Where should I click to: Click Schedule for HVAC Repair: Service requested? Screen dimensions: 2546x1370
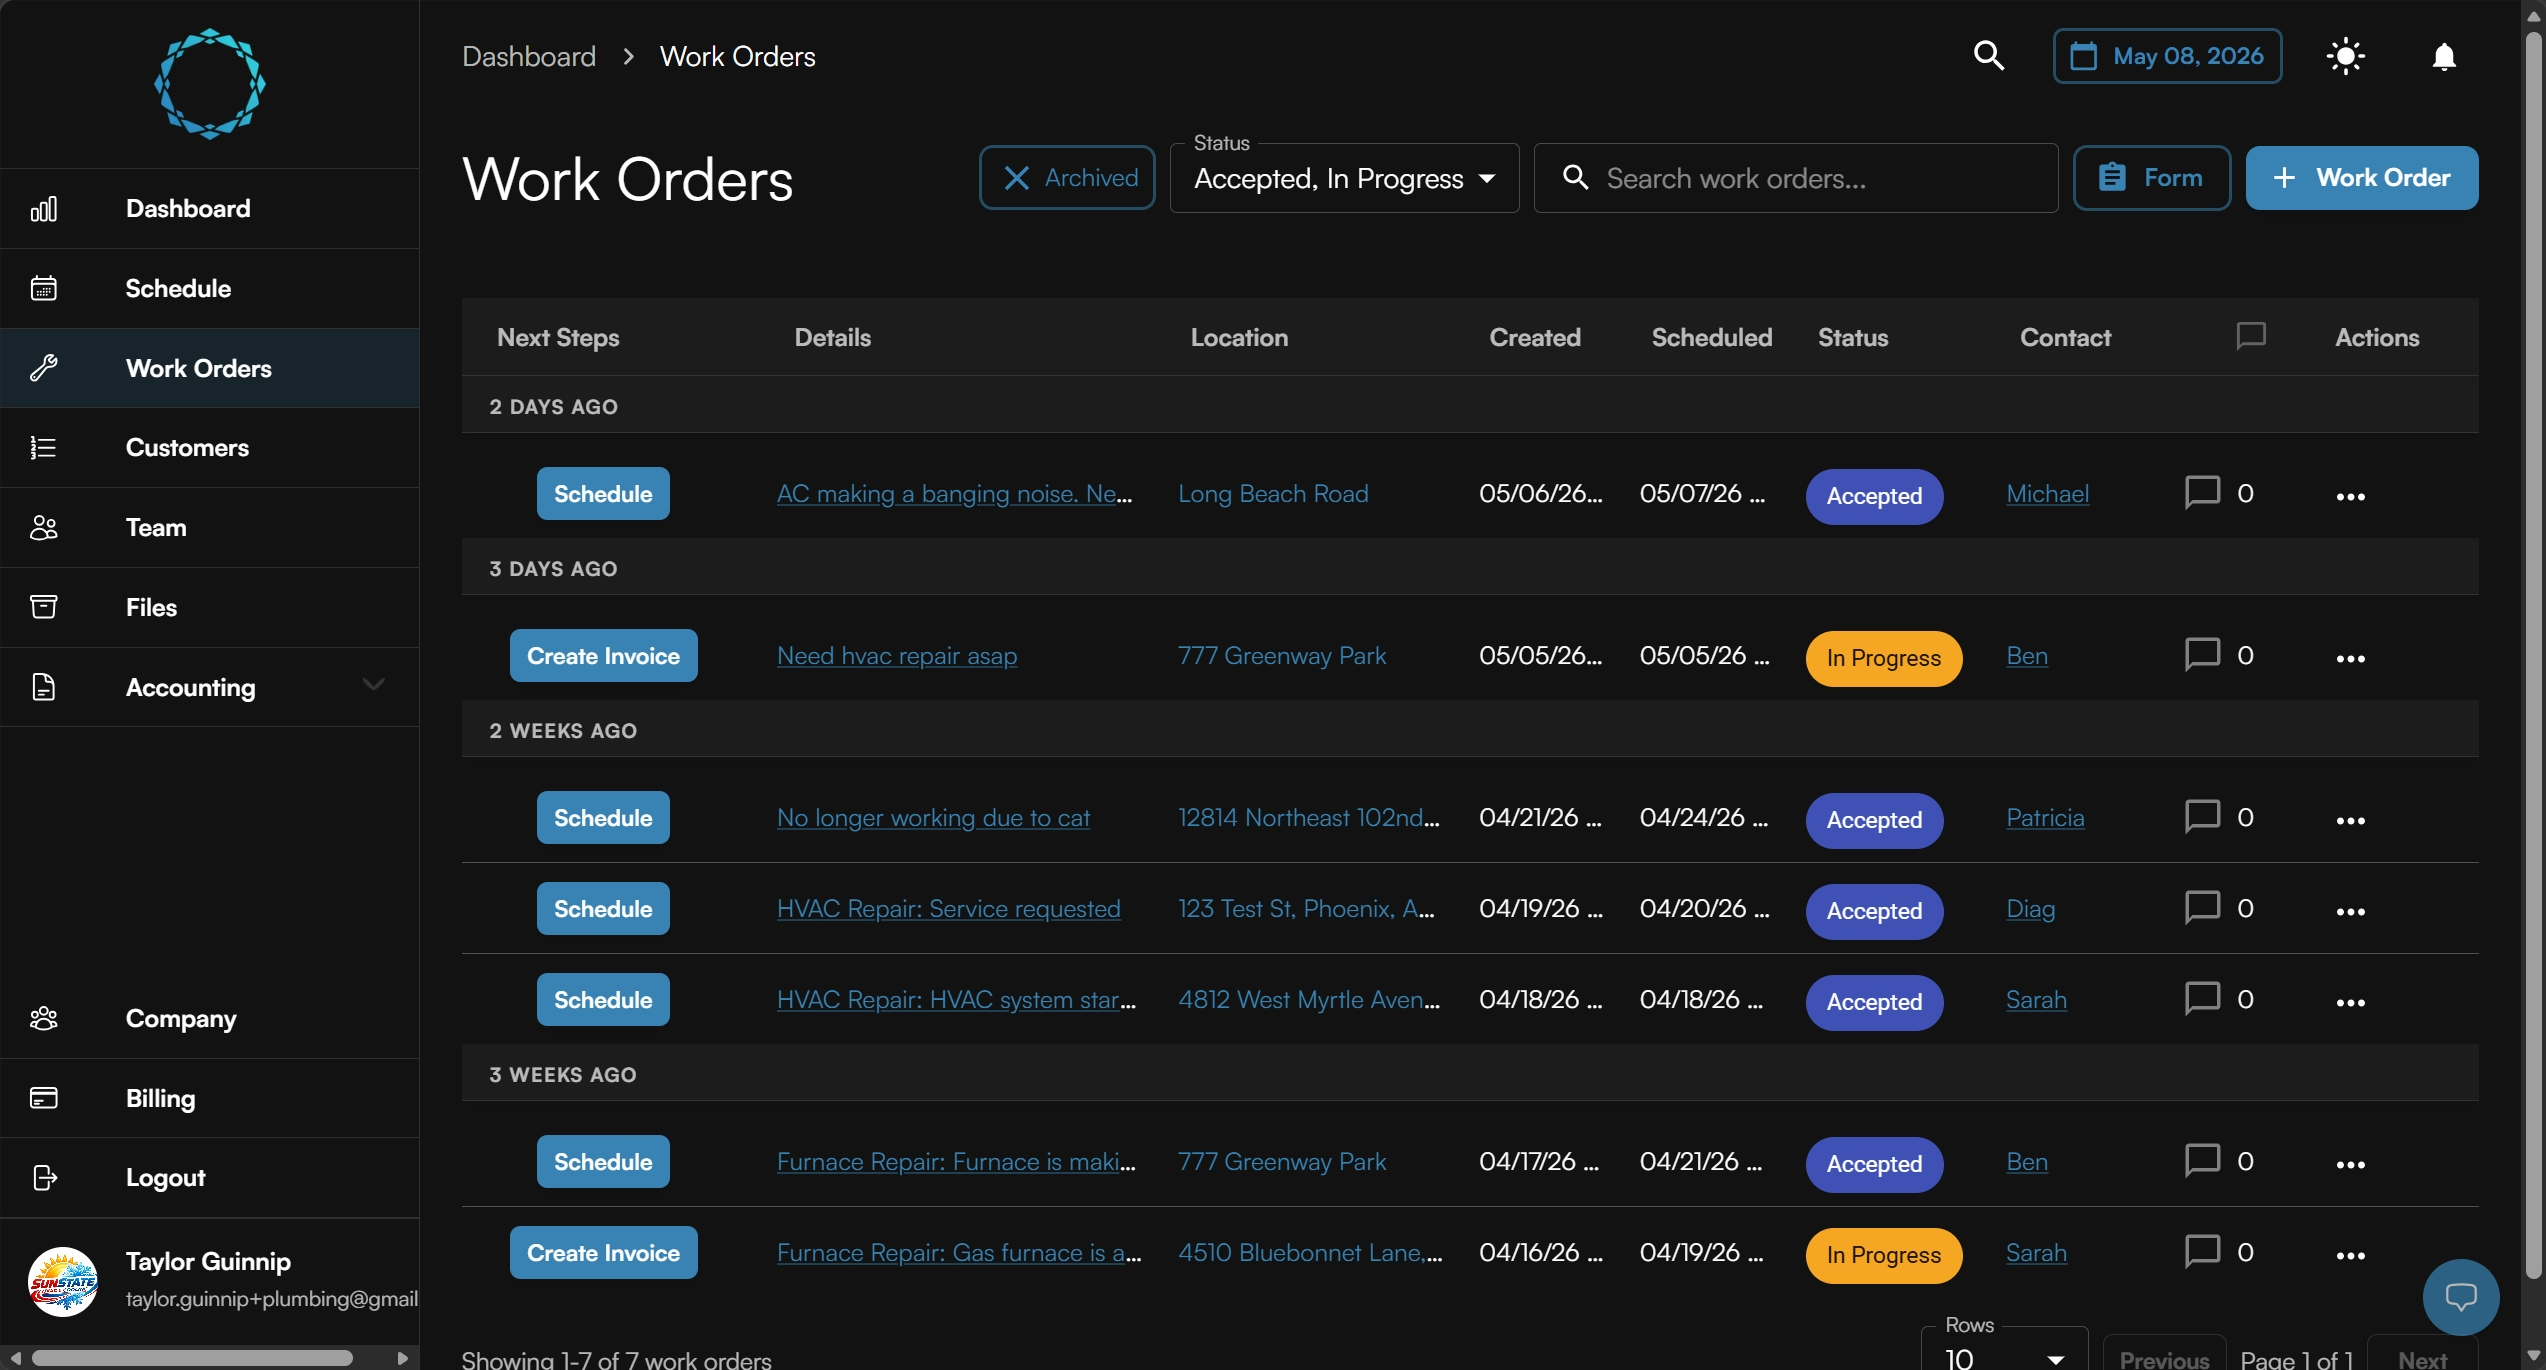[603, 909]
